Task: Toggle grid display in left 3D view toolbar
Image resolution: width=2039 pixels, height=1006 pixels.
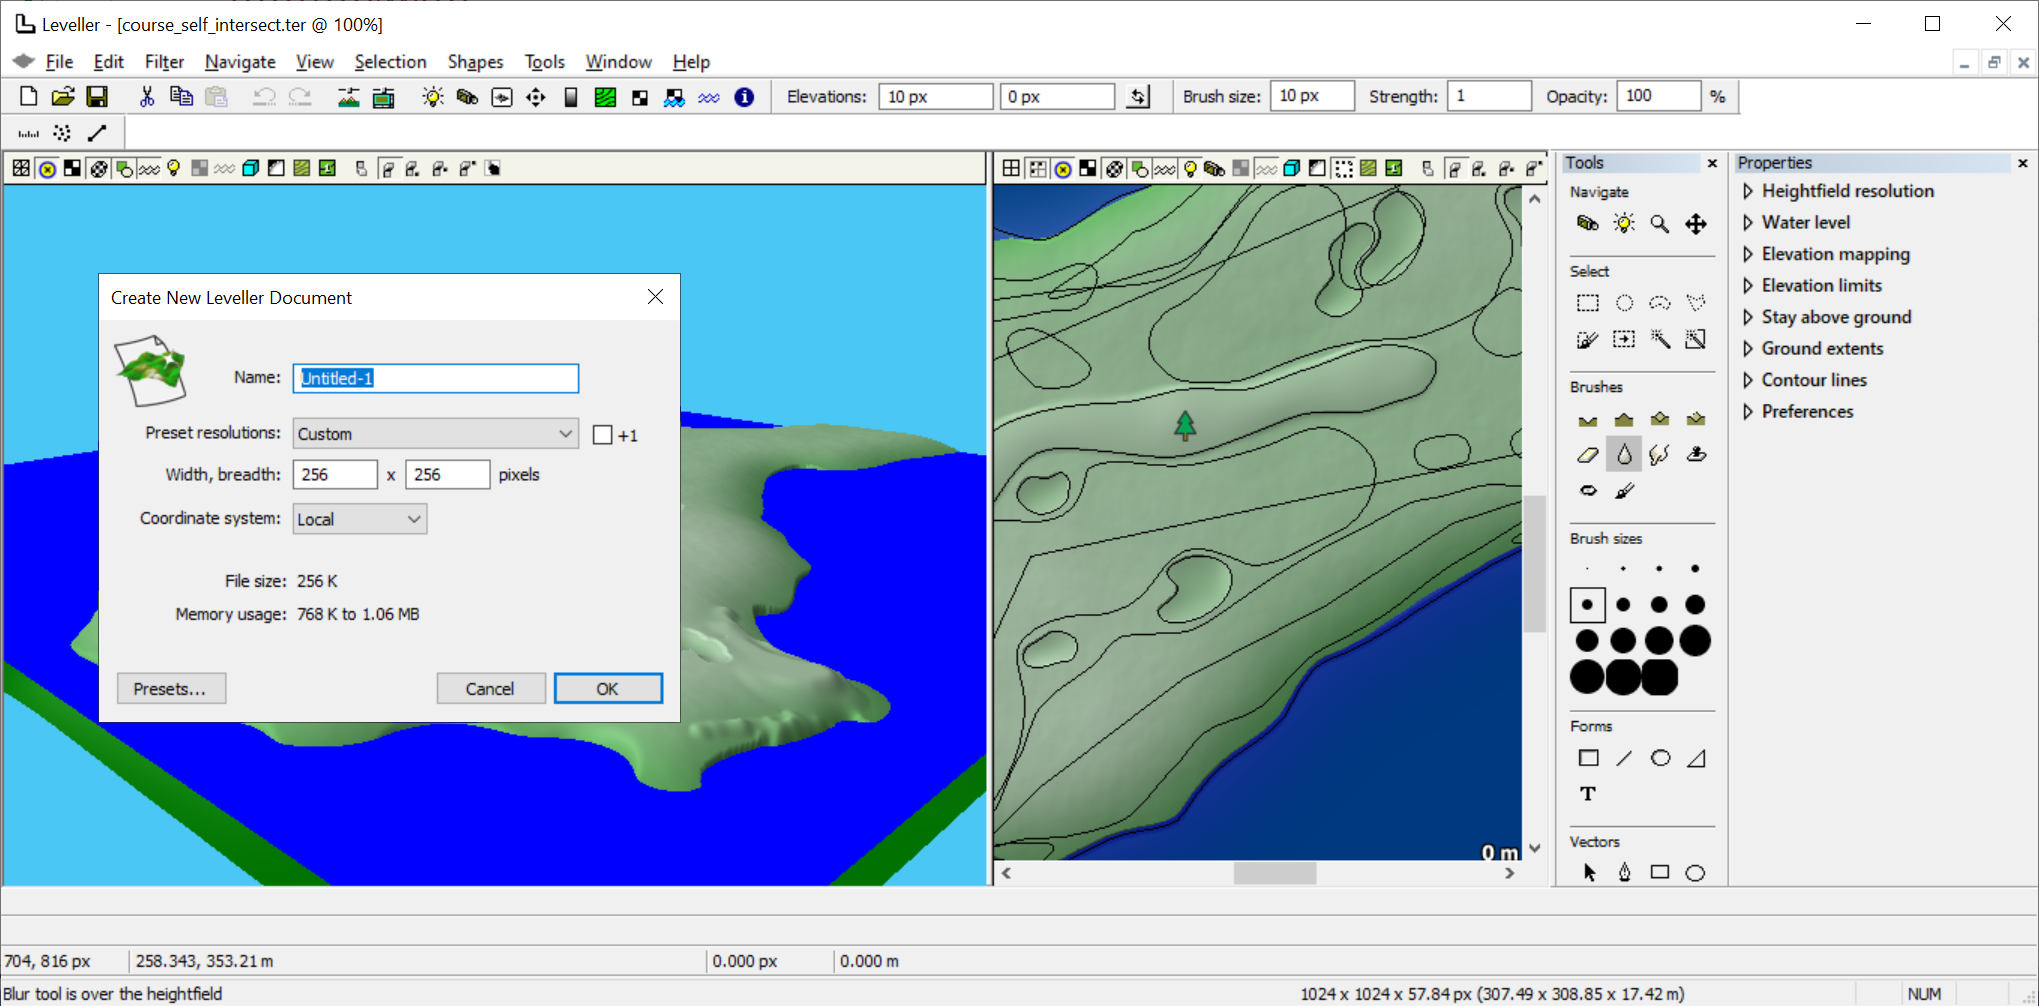Action: [21, 168]
